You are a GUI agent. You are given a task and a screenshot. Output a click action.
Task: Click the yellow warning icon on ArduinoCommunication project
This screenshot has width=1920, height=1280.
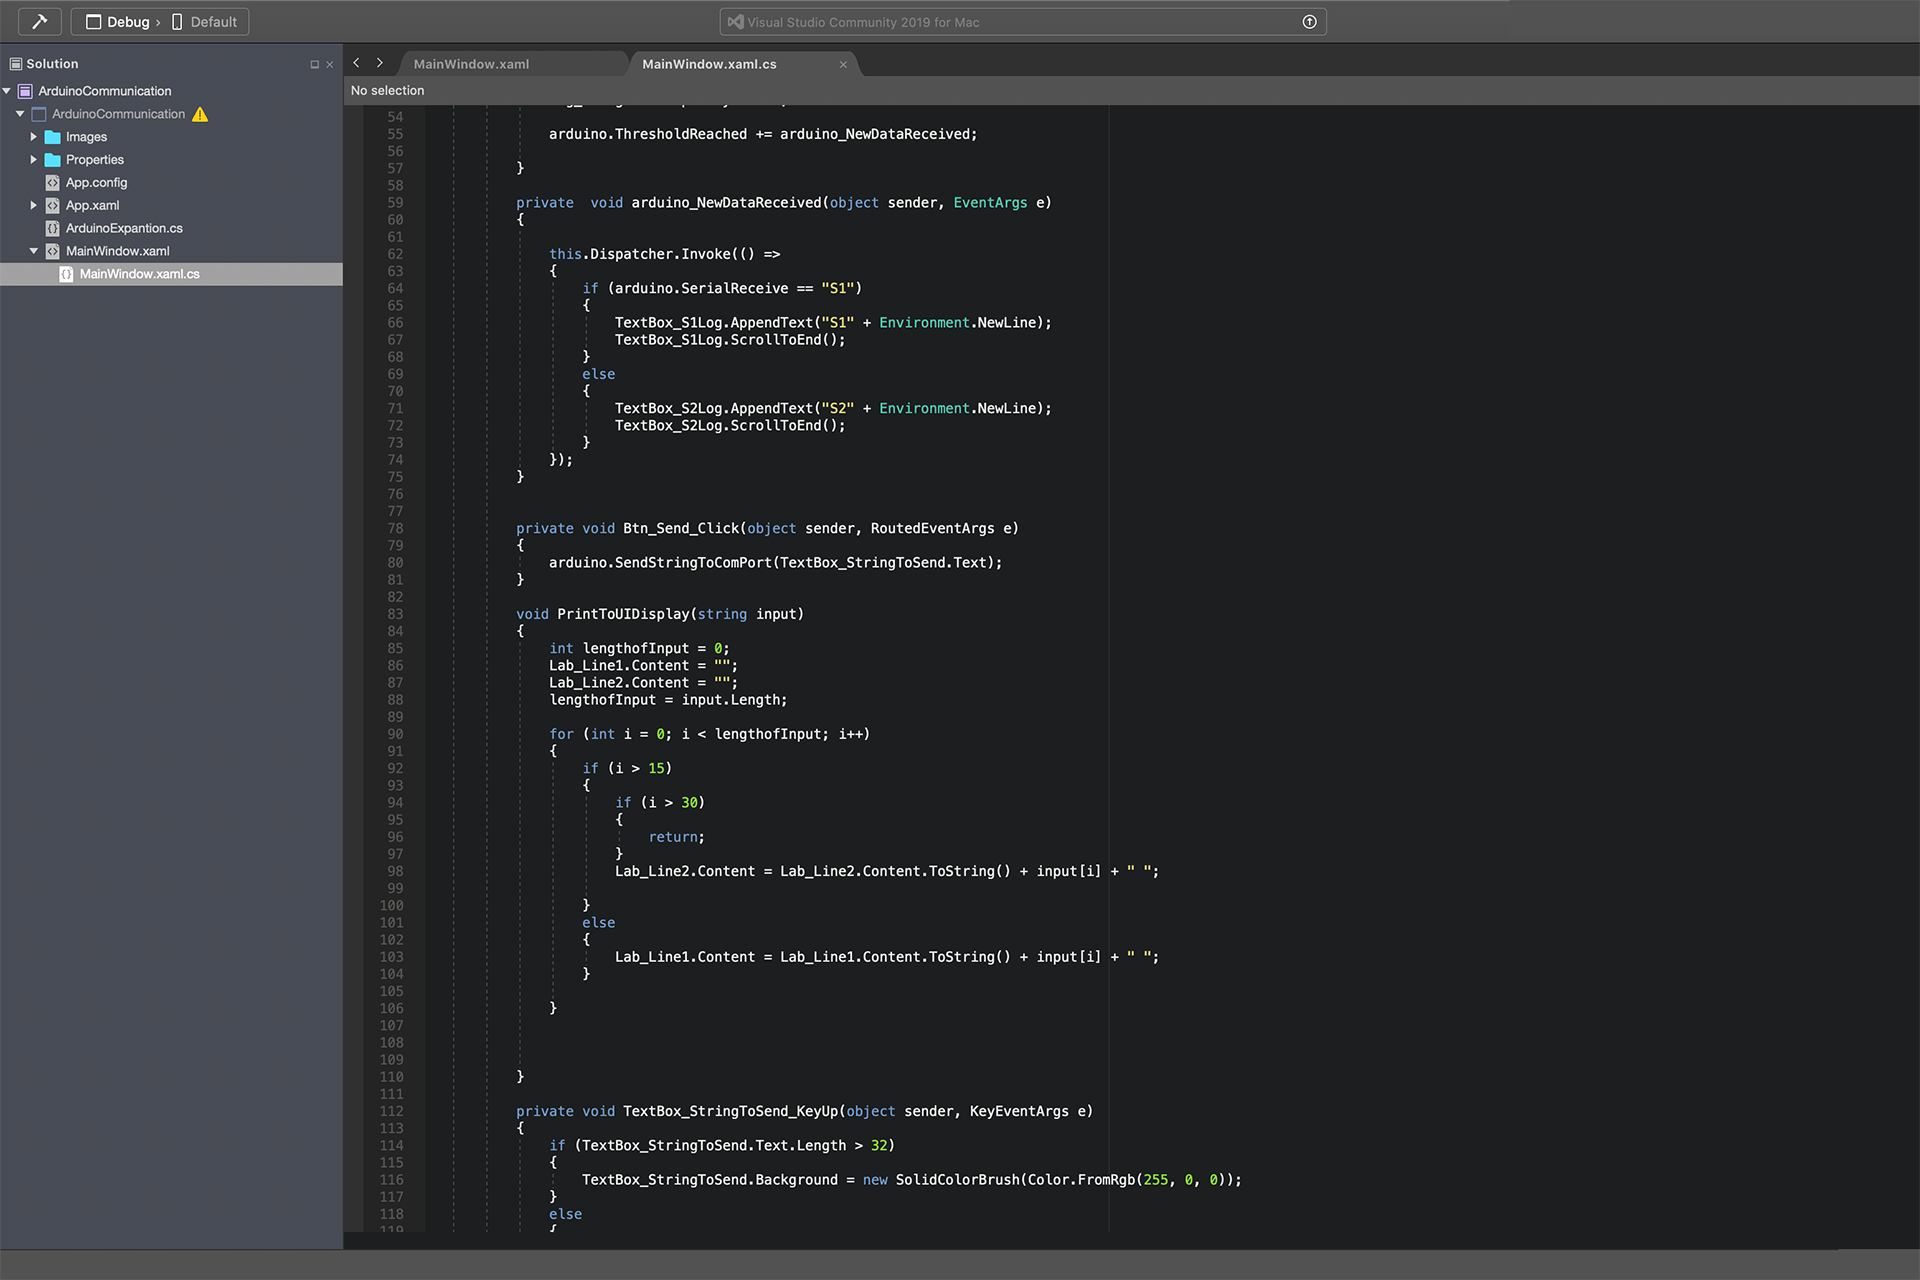coord(200,114)
